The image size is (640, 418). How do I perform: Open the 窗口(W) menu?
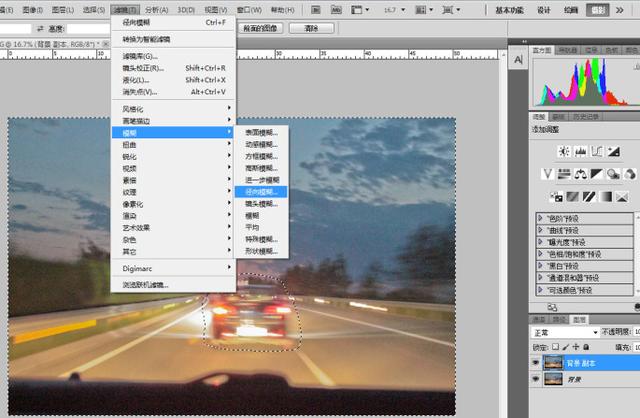pyautogui.click(x=249, y=9)
